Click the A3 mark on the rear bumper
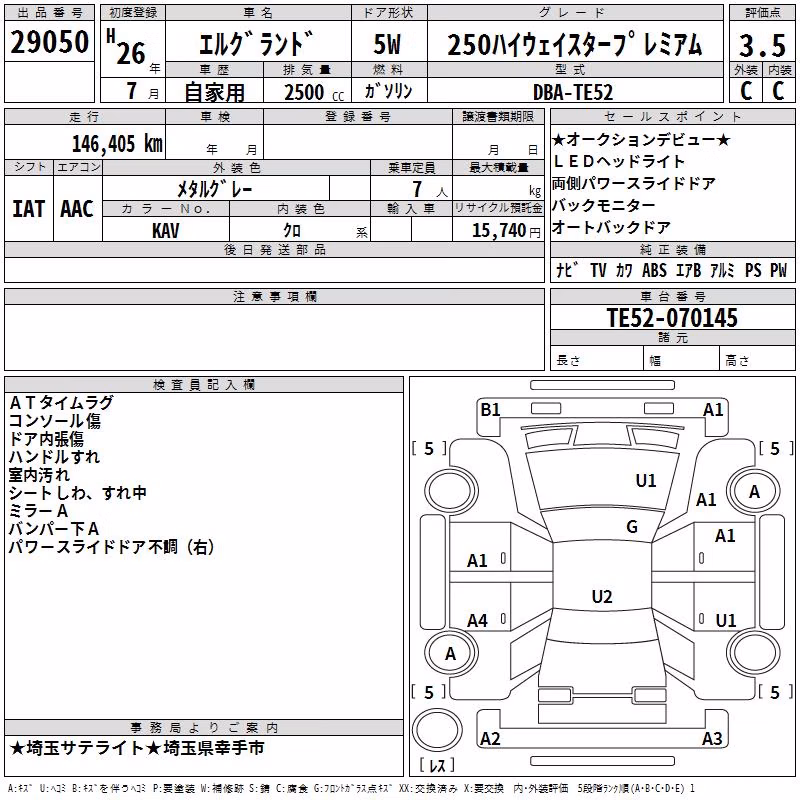The width and height of the screenshot is (800, 800). point(712,739)
